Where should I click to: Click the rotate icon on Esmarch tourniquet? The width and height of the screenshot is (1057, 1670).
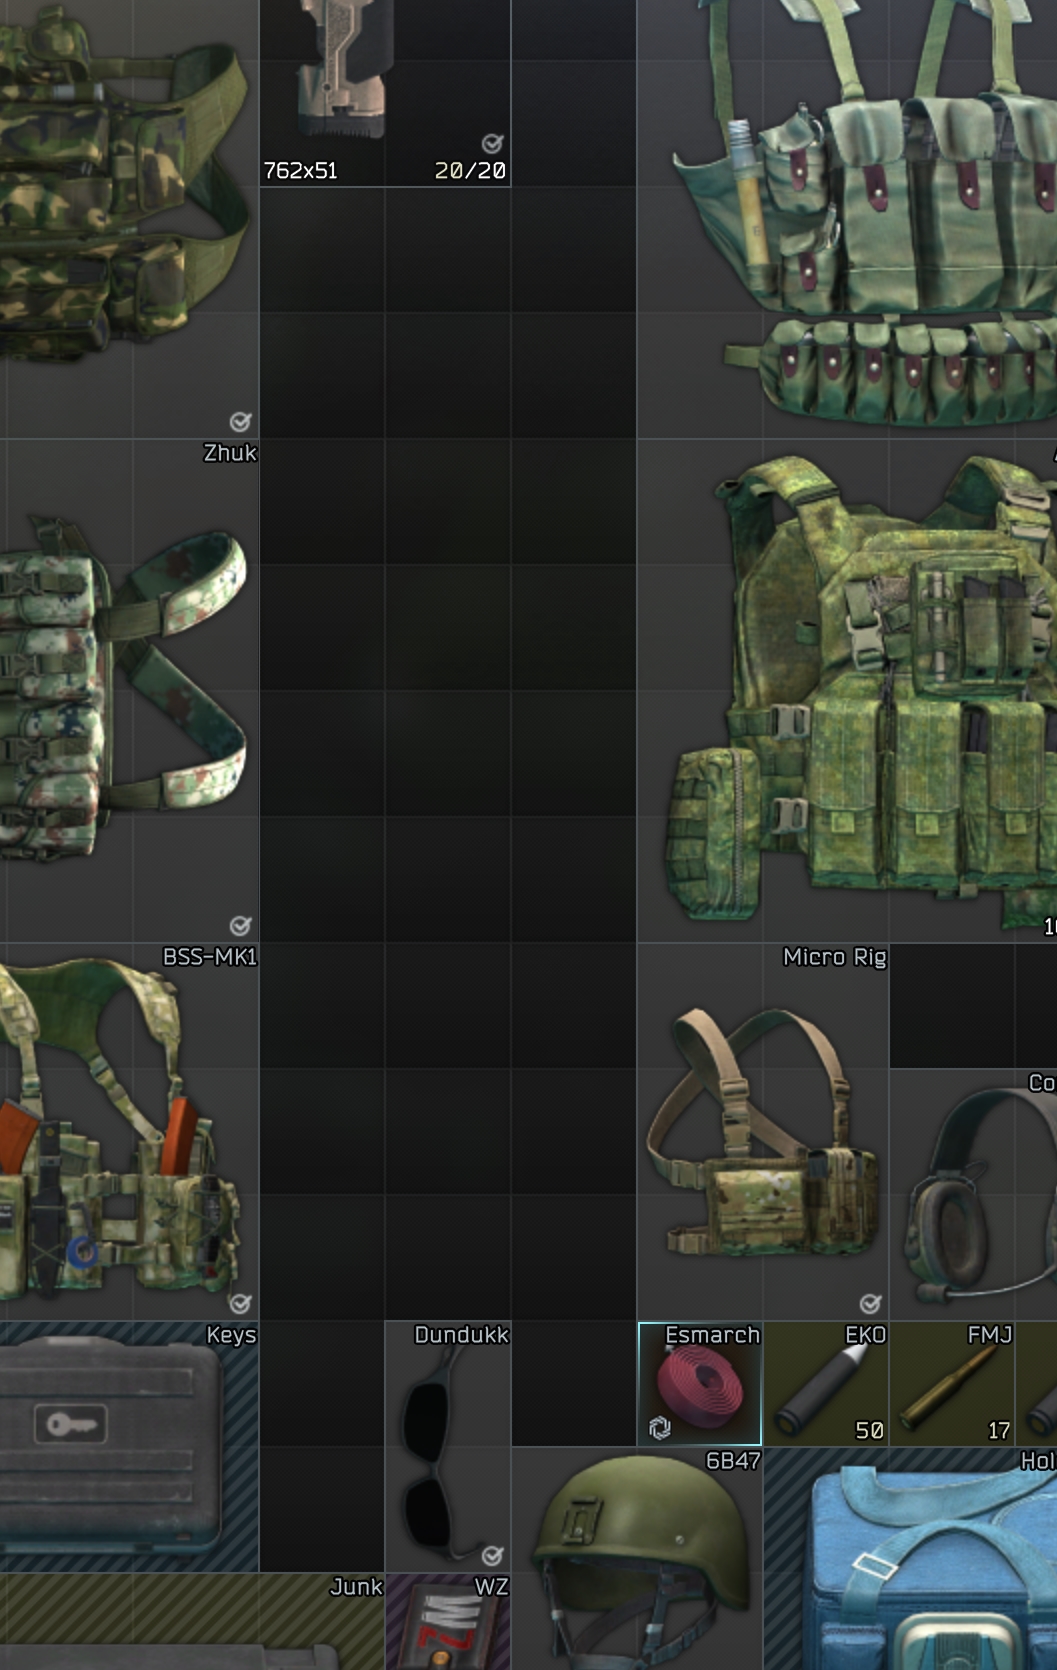coord(660,1428)
